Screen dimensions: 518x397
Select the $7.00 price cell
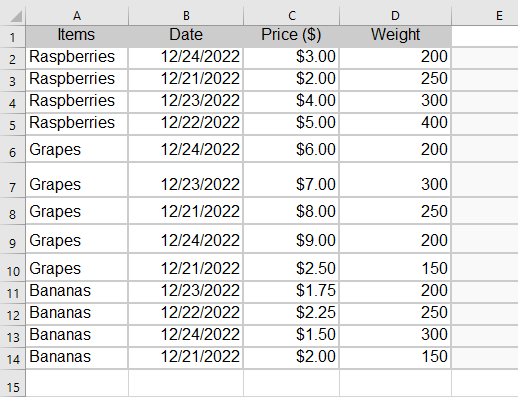click(x=292, y=180)
